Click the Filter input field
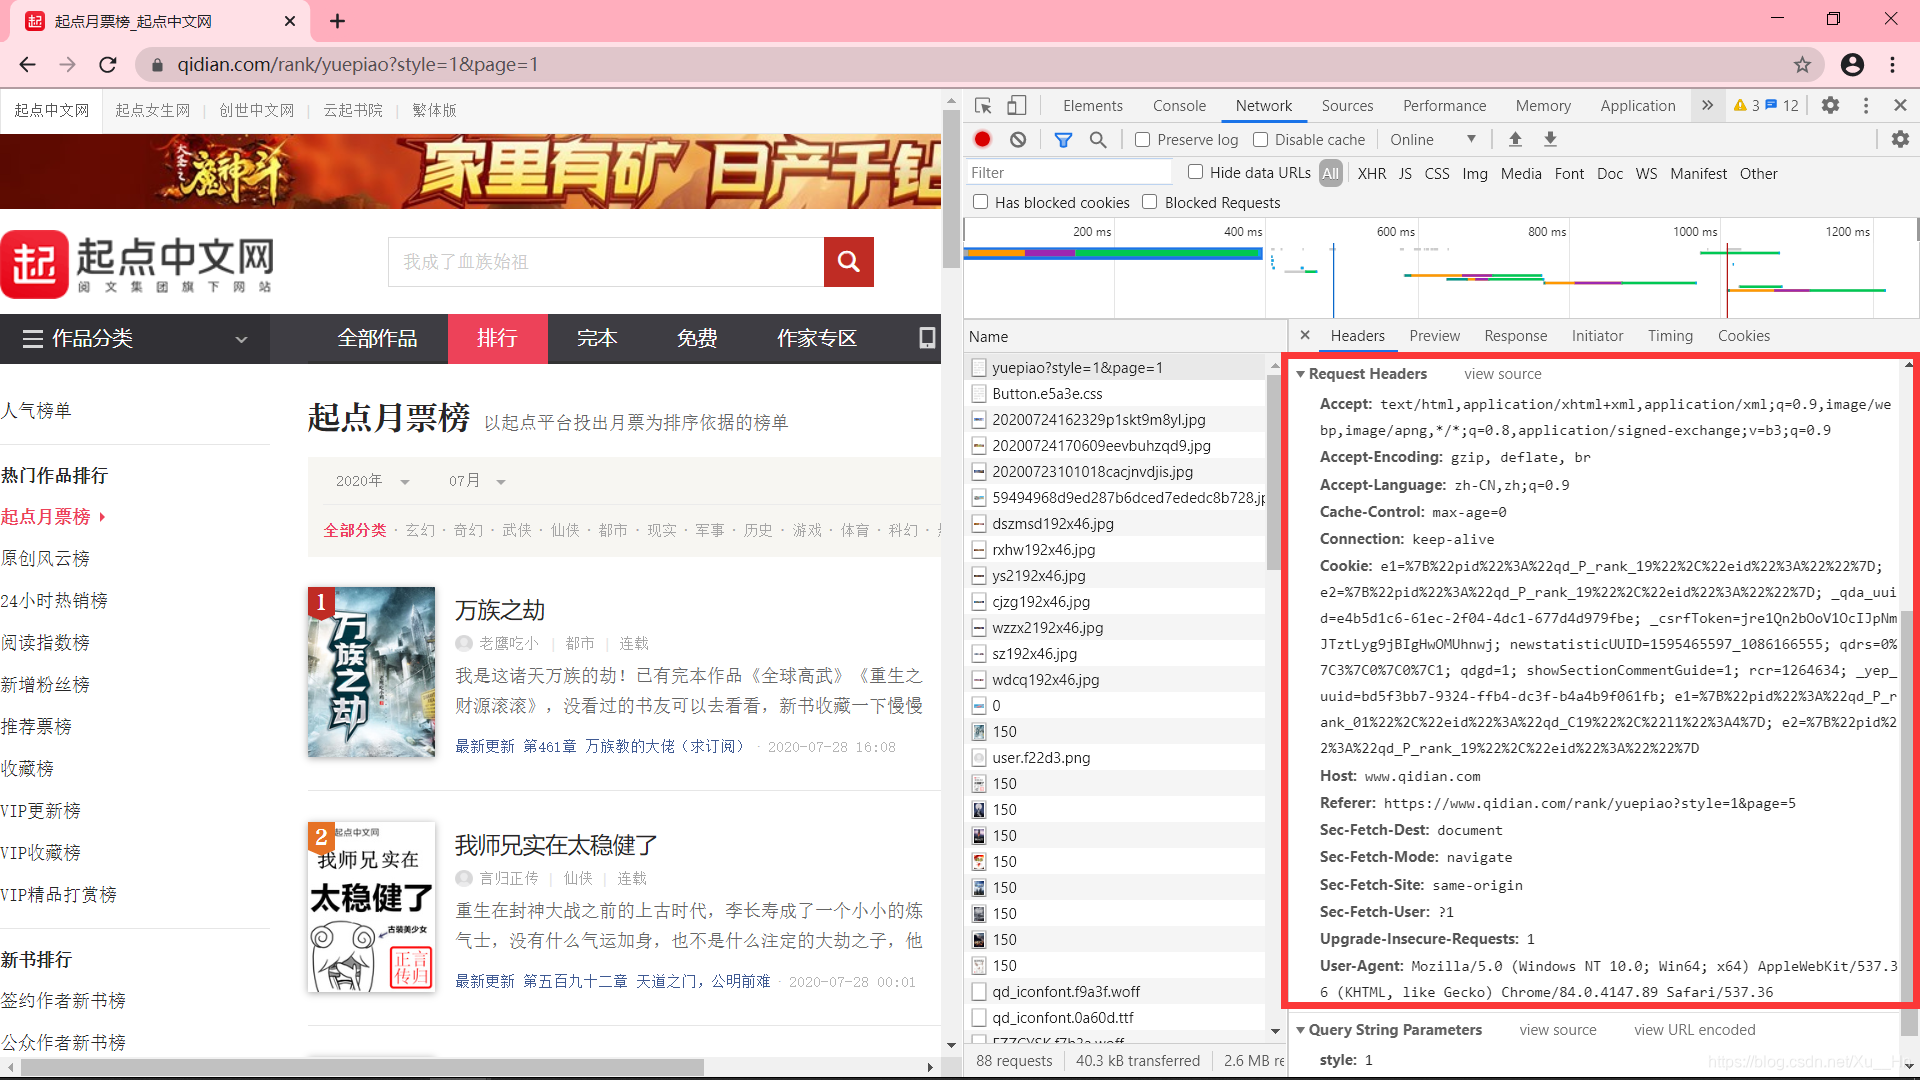 pos(1068,173)
